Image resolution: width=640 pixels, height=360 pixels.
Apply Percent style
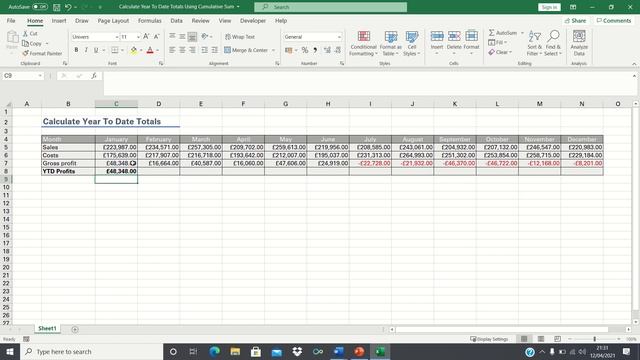[304, 50]
